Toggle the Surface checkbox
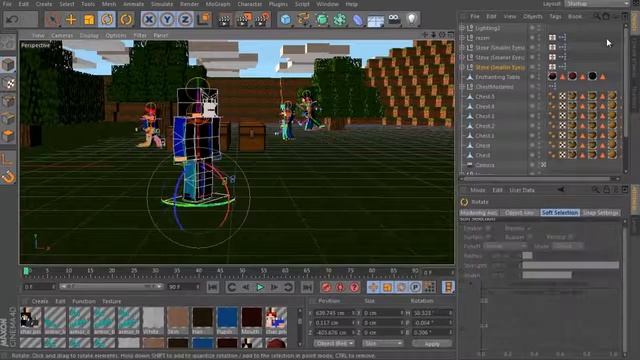 pos(488,237)
